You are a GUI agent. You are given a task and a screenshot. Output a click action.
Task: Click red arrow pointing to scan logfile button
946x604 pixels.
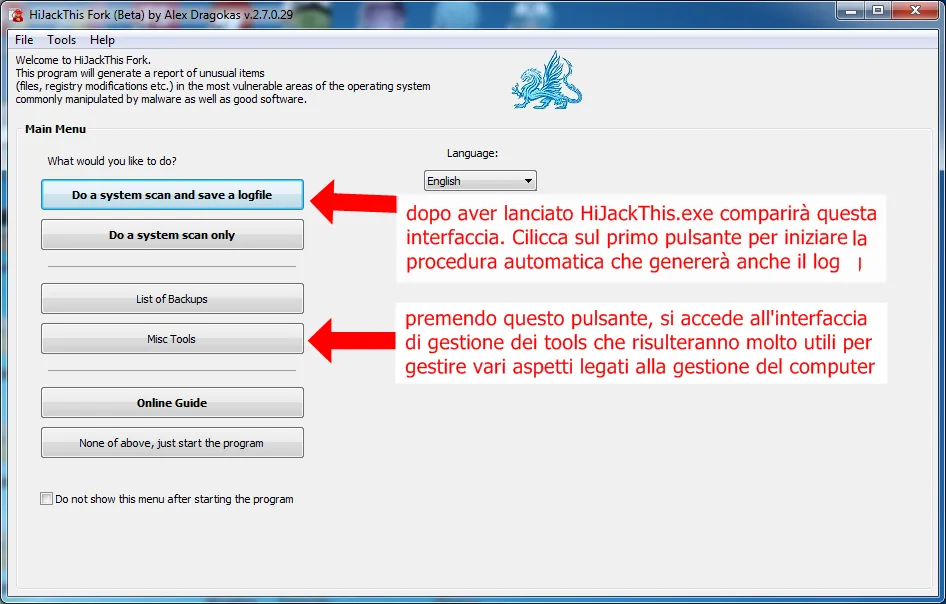(x=353, y=202)
